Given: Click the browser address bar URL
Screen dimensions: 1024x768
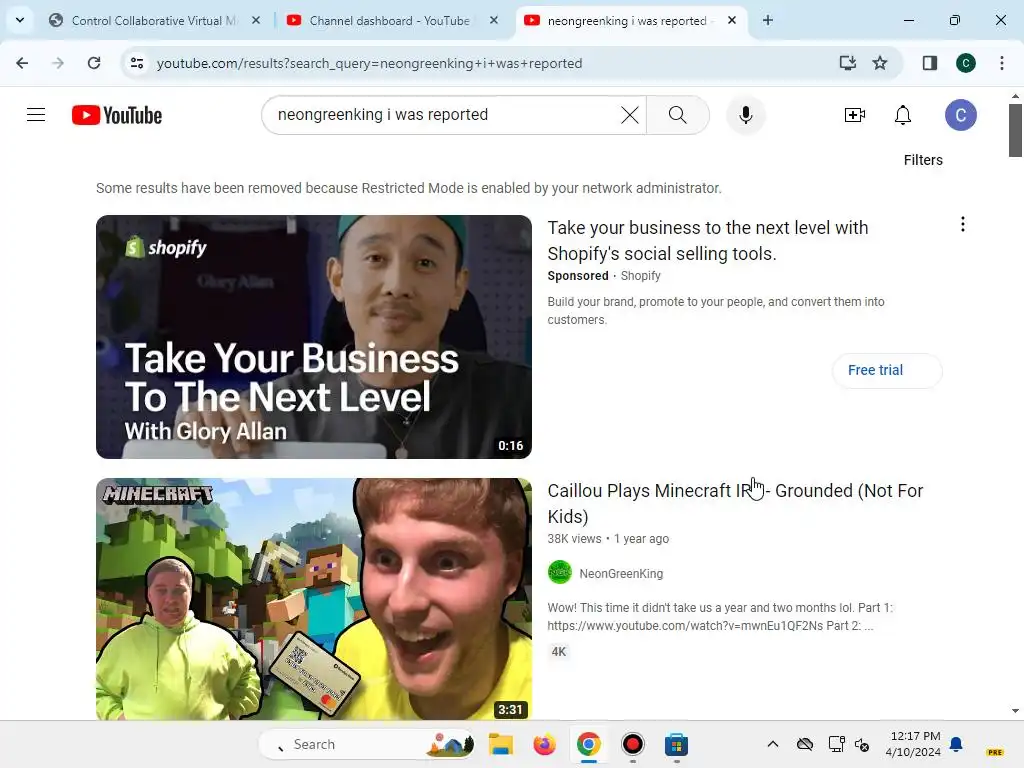Looking at the screenshot, I should 369,63.
